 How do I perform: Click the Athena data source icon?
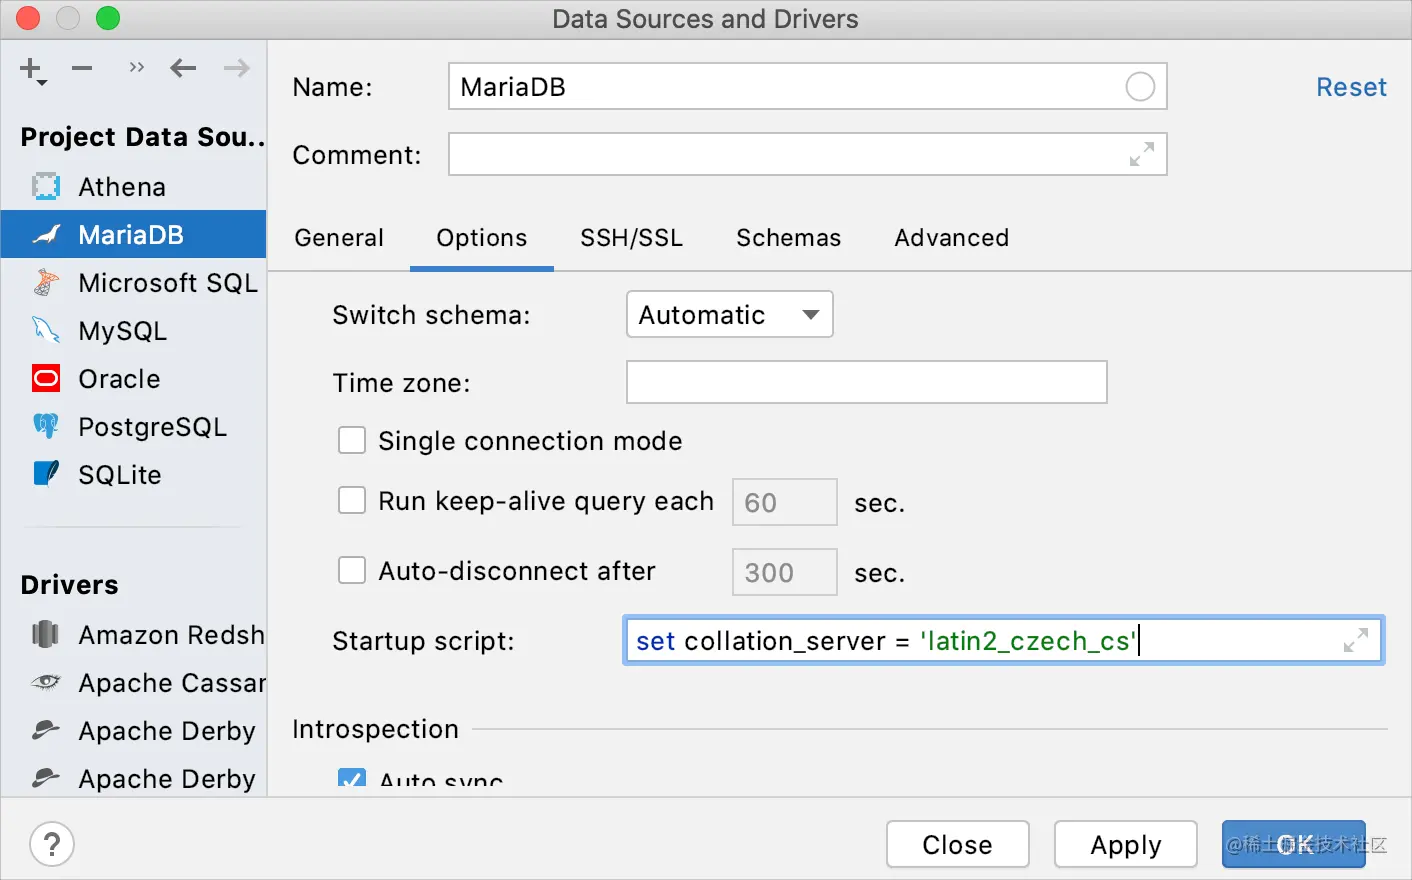pyautogui.click(x=46, y=187)
